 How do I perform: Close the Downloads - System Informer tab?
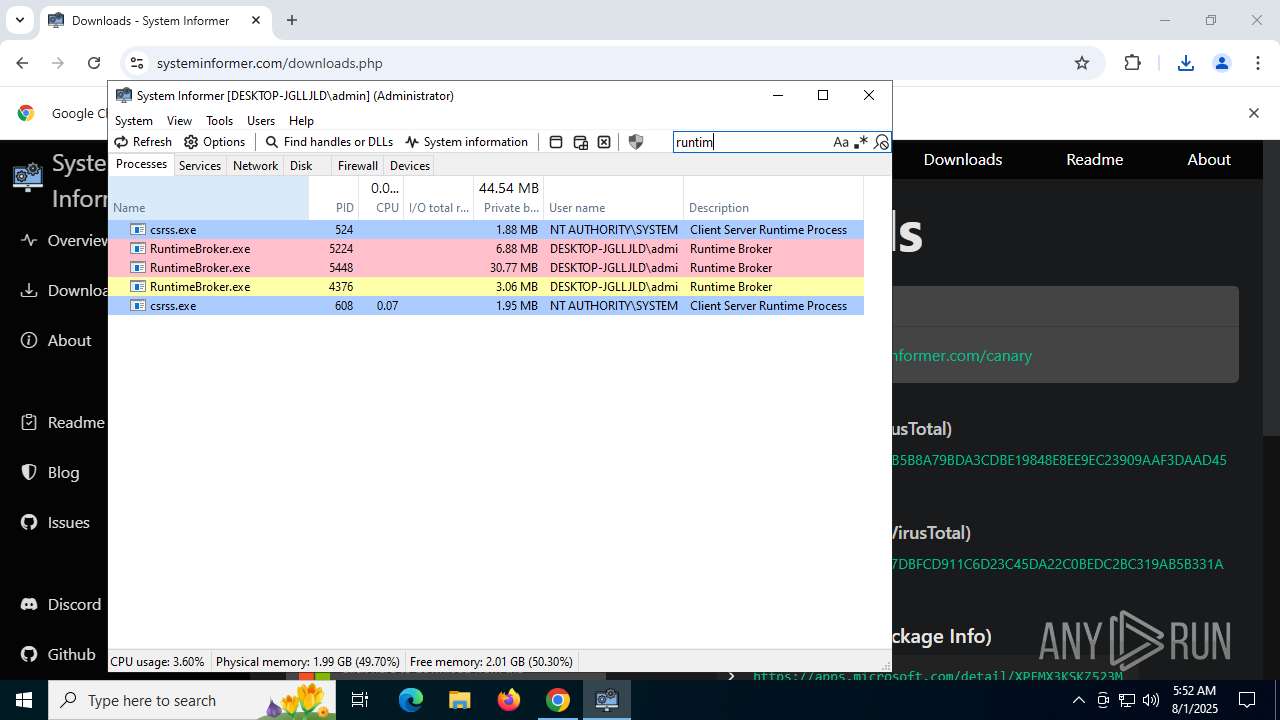pos(256,20)
